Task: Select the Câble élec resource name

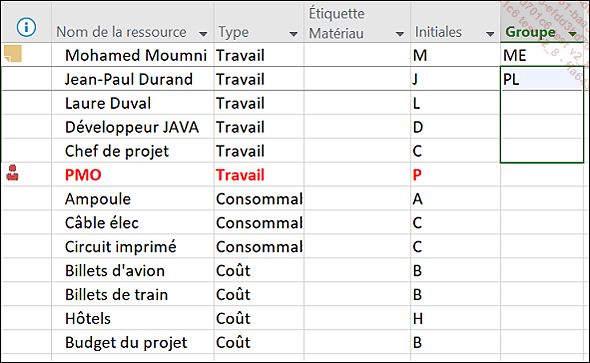Action: [x=102, y=223]
